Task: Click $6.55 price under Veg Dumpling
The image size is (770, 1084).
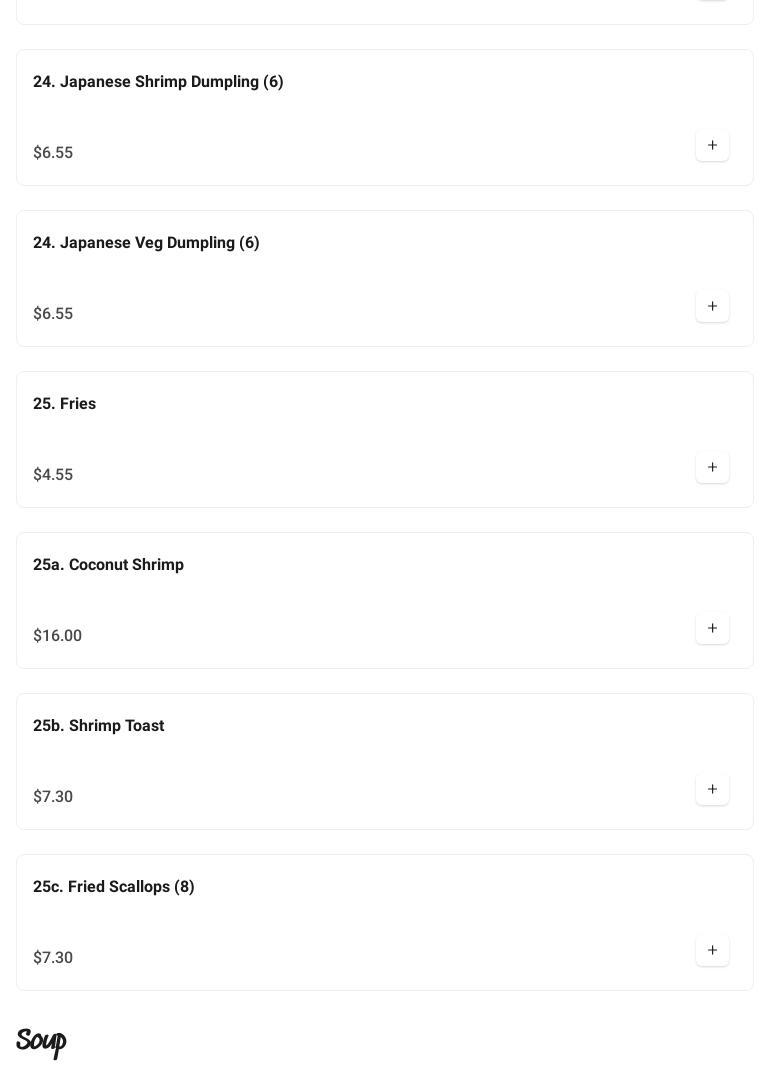Action: 53,314
